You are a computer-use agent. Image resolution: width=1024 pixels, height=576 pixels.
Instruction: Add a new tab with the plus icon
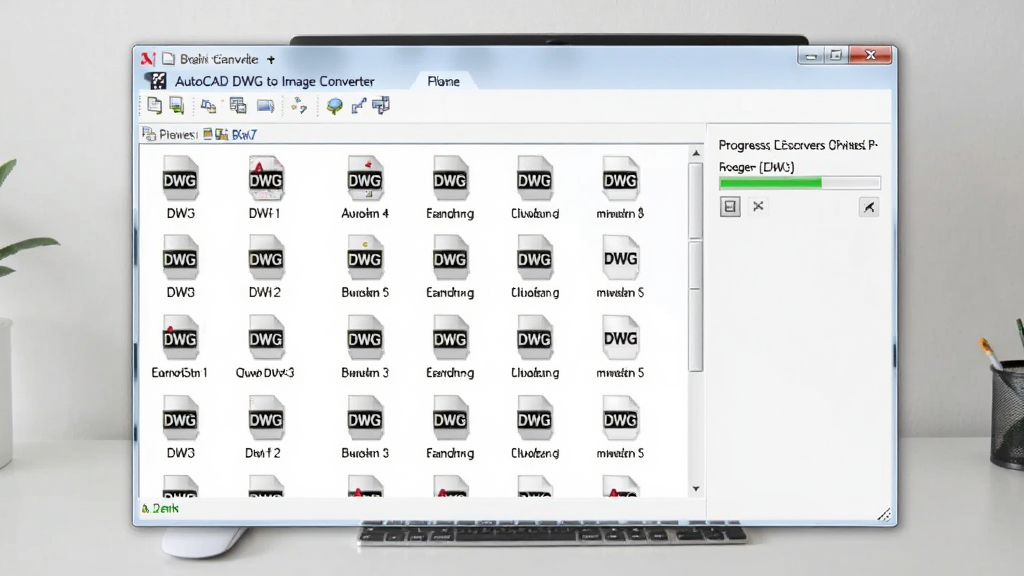click(270, 59)
